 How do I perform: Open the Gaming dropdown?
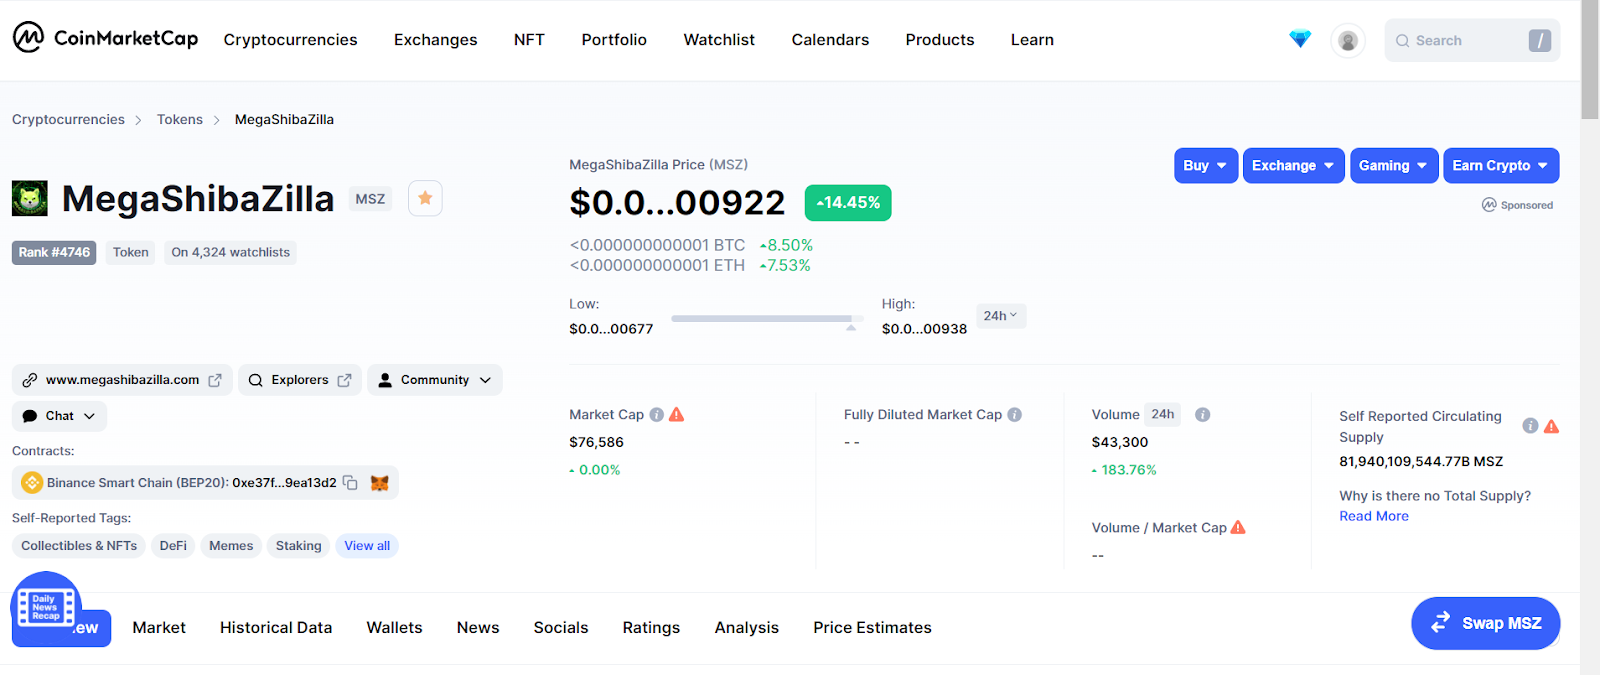pos(1394,166)
